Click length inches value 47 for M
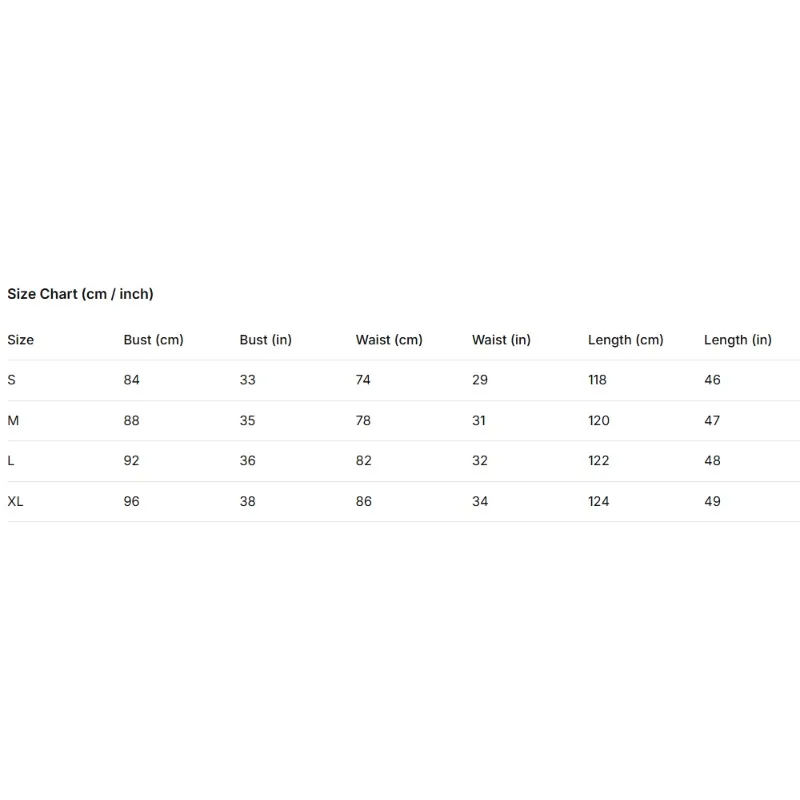The height and width of the screenshot is (800, 800). click(712, 420)
